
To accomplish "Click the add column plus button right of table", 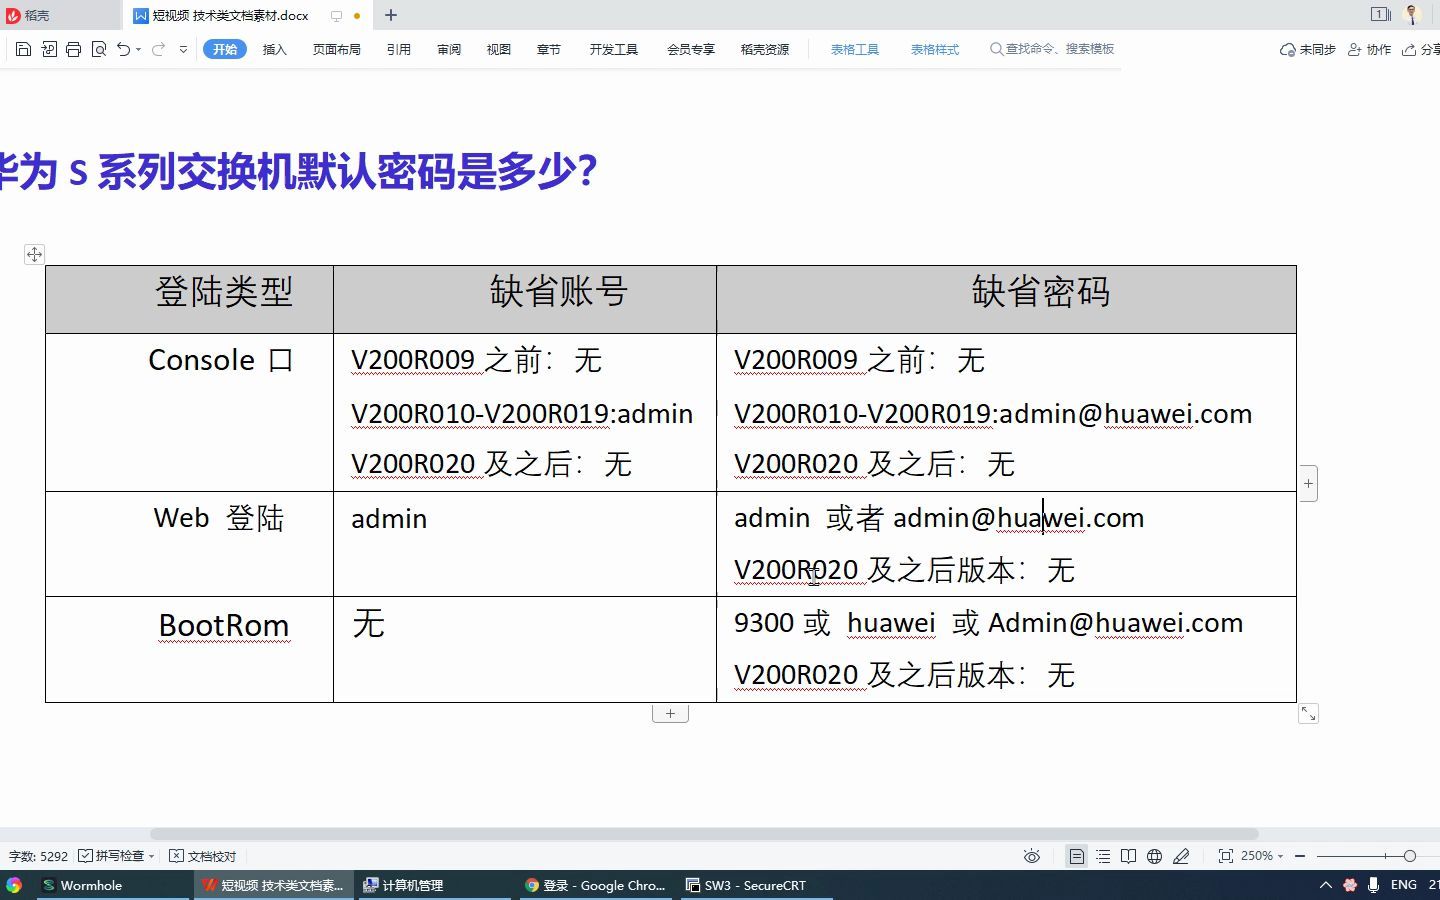I will 1308,484.
